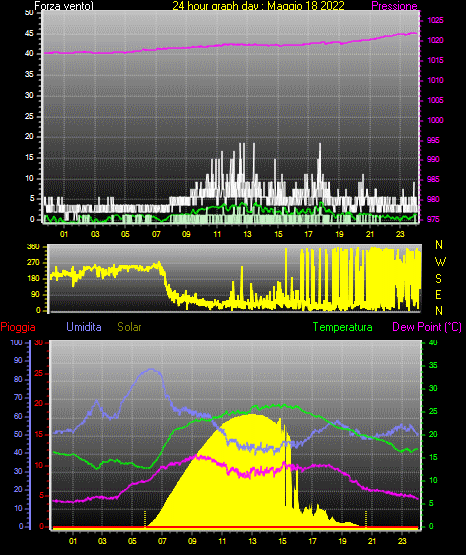The image size is (466, 555).
Task: Click the 25 value on red rain axis
Action: [x=39, y=373]
